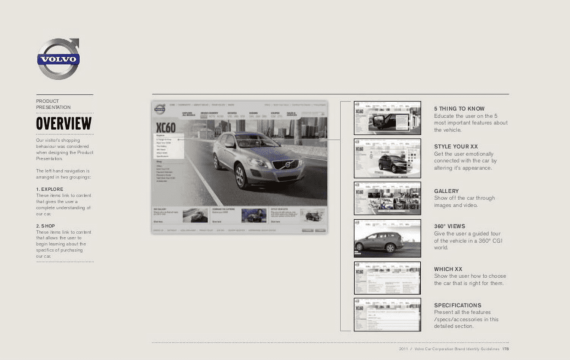
Task: Click the small Volvo logo in website mockup
Action: pyautogui.click(x=160, y=109)
